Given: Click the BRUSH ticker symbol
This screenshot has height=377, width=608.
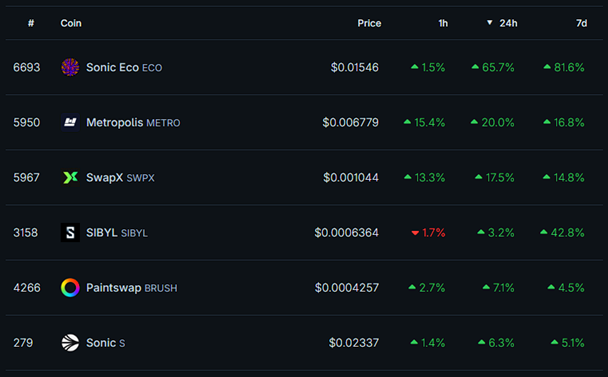Looking at the screenshot, I should click(161, 288).
